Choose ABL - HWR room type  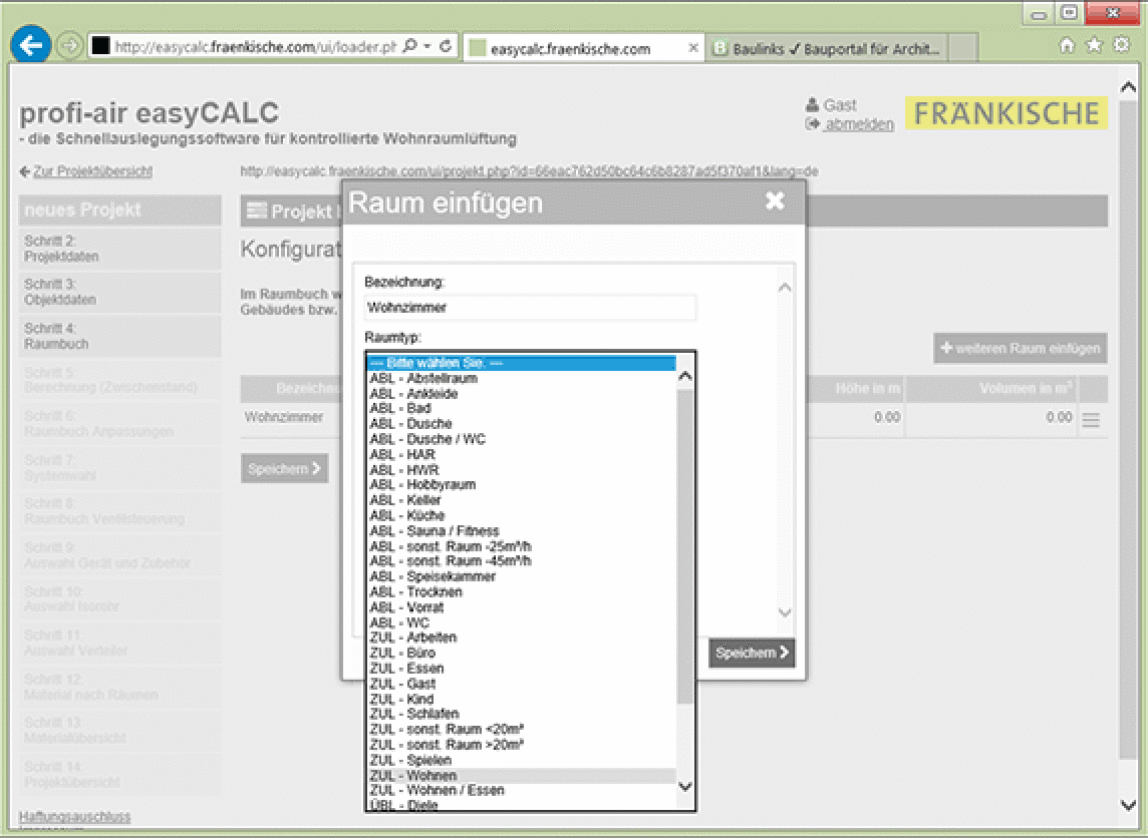[521, 470]
